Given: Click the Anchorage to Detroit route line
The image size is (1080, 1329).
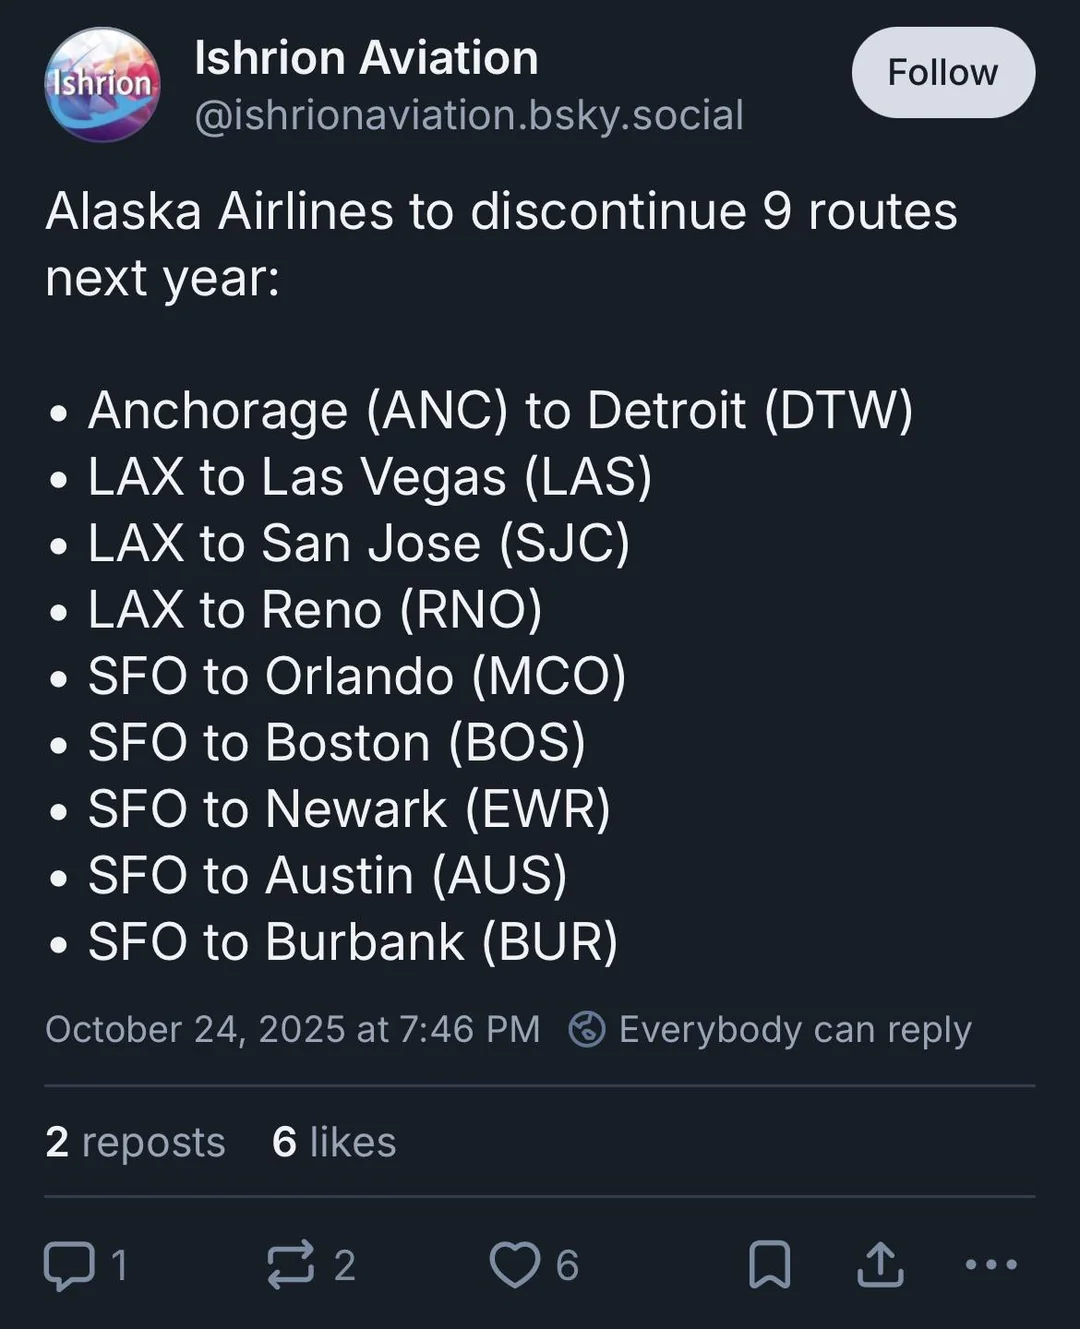Looking at the screenshot, I should click(500, 411).
